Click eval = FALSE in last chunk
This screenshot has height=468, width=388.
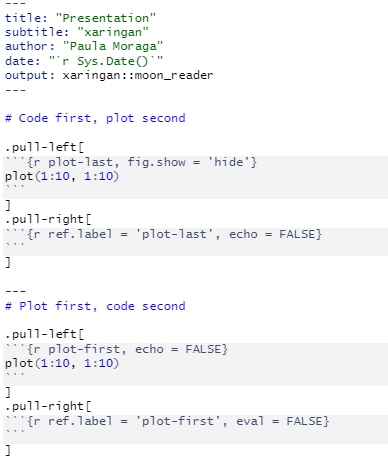tap(279, 421)
